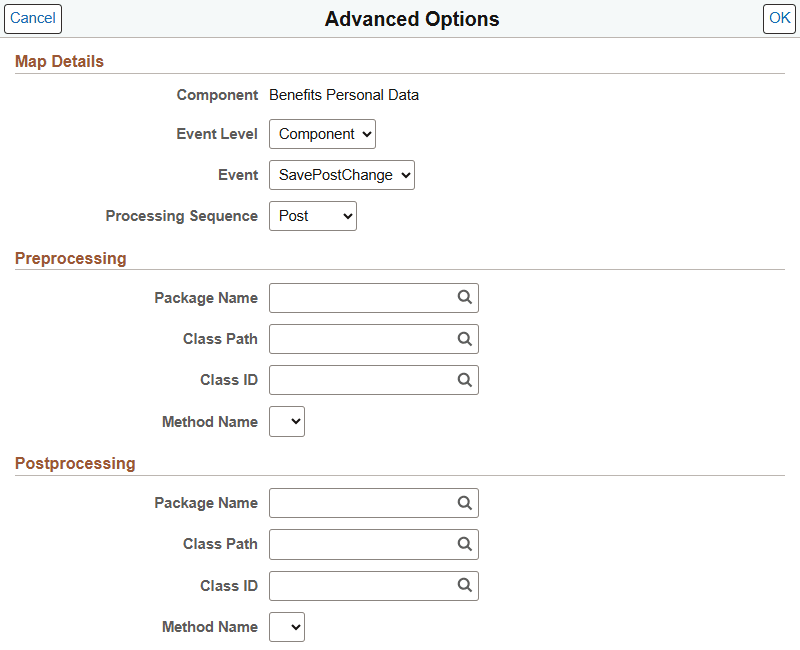The width and height of the screenshot is (800, 650).
Task: Open the Class Path lookup under Preprocessing
Action: 464,338
